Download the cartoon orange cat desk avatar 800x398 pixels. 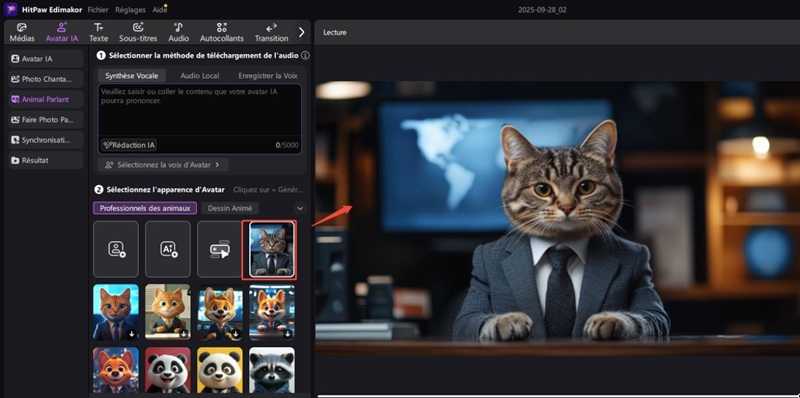[183, 334]
